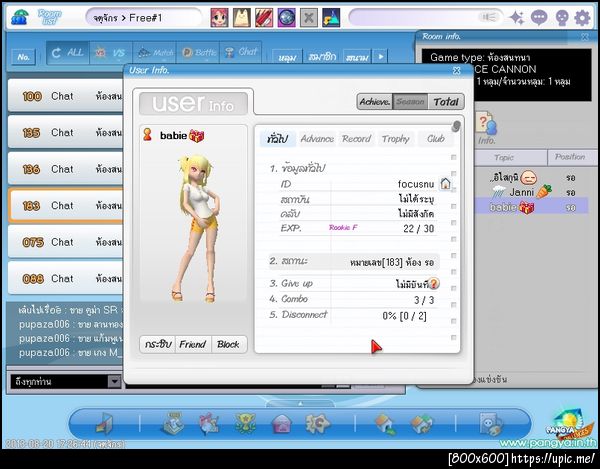Open the Record tab

tap(357, 139)
